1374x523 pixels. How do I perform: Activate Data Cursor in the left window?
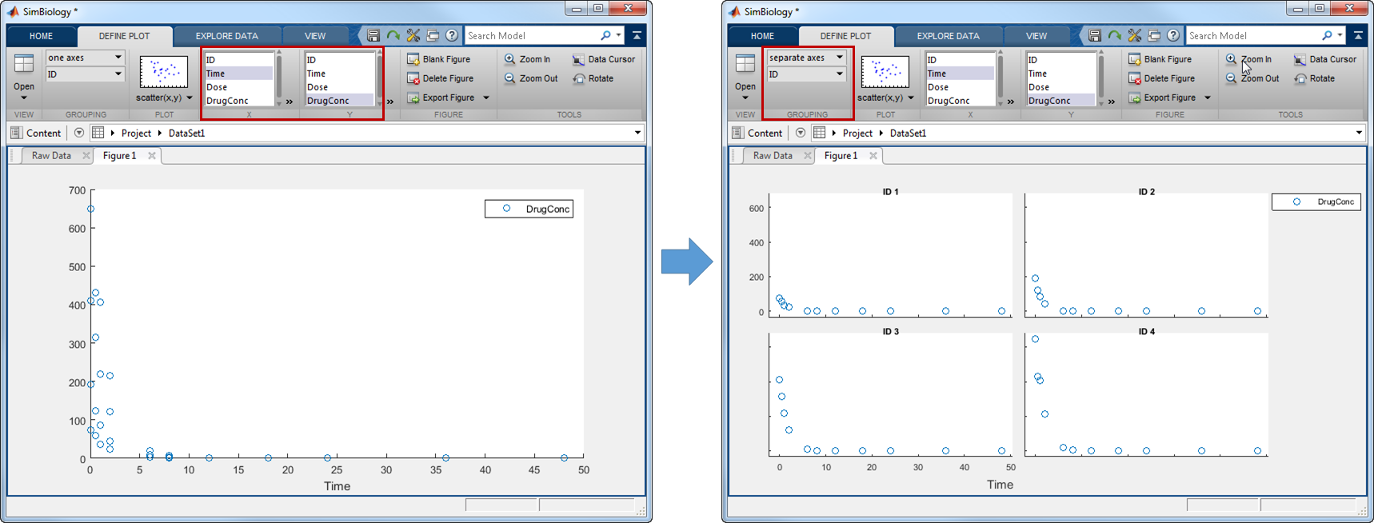604,59
